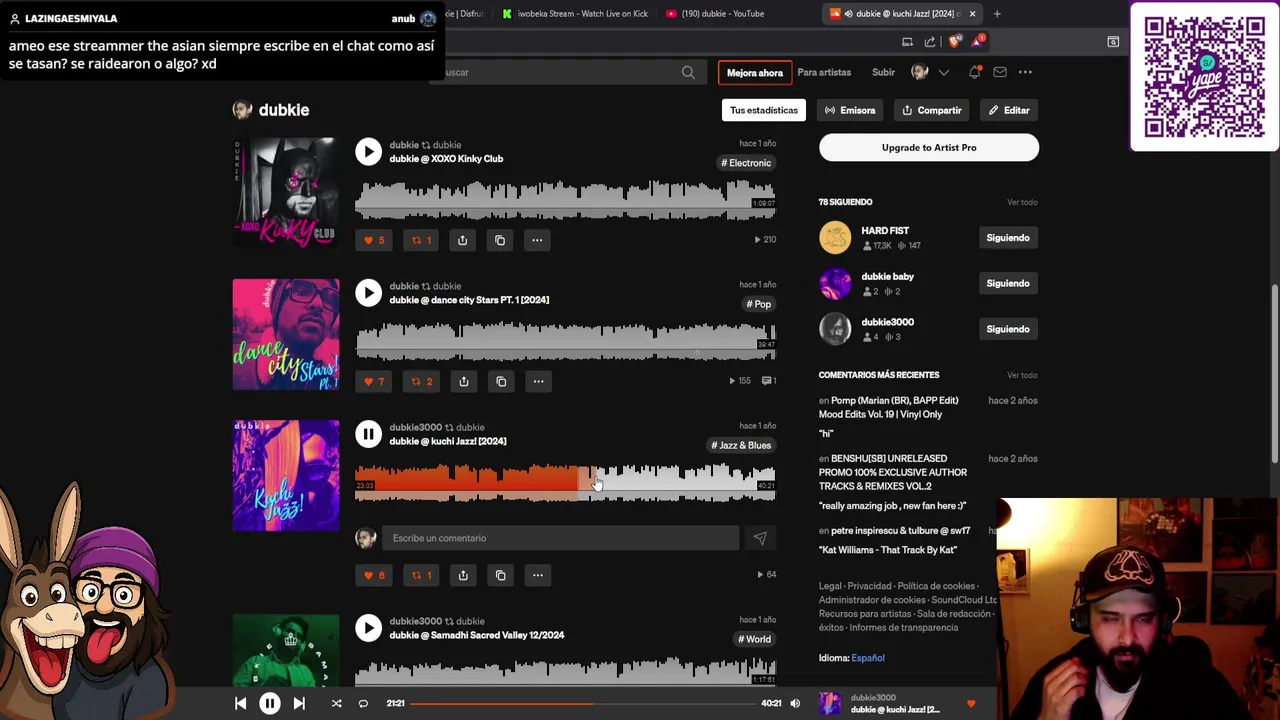Play dubkie @ XOXO Kinky Club track
The height and width of the screenshot is (720, 1280).
368,151
